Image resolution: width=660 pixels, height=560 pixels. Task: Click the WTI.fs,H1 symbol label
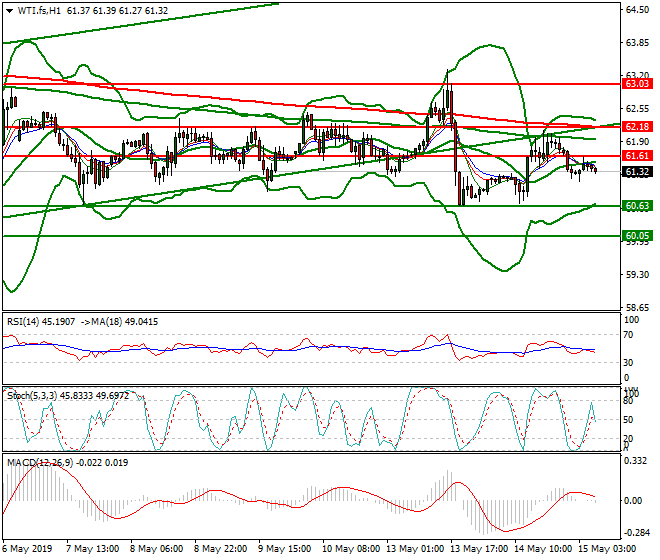pyautogui.click(x=40, y=11)
